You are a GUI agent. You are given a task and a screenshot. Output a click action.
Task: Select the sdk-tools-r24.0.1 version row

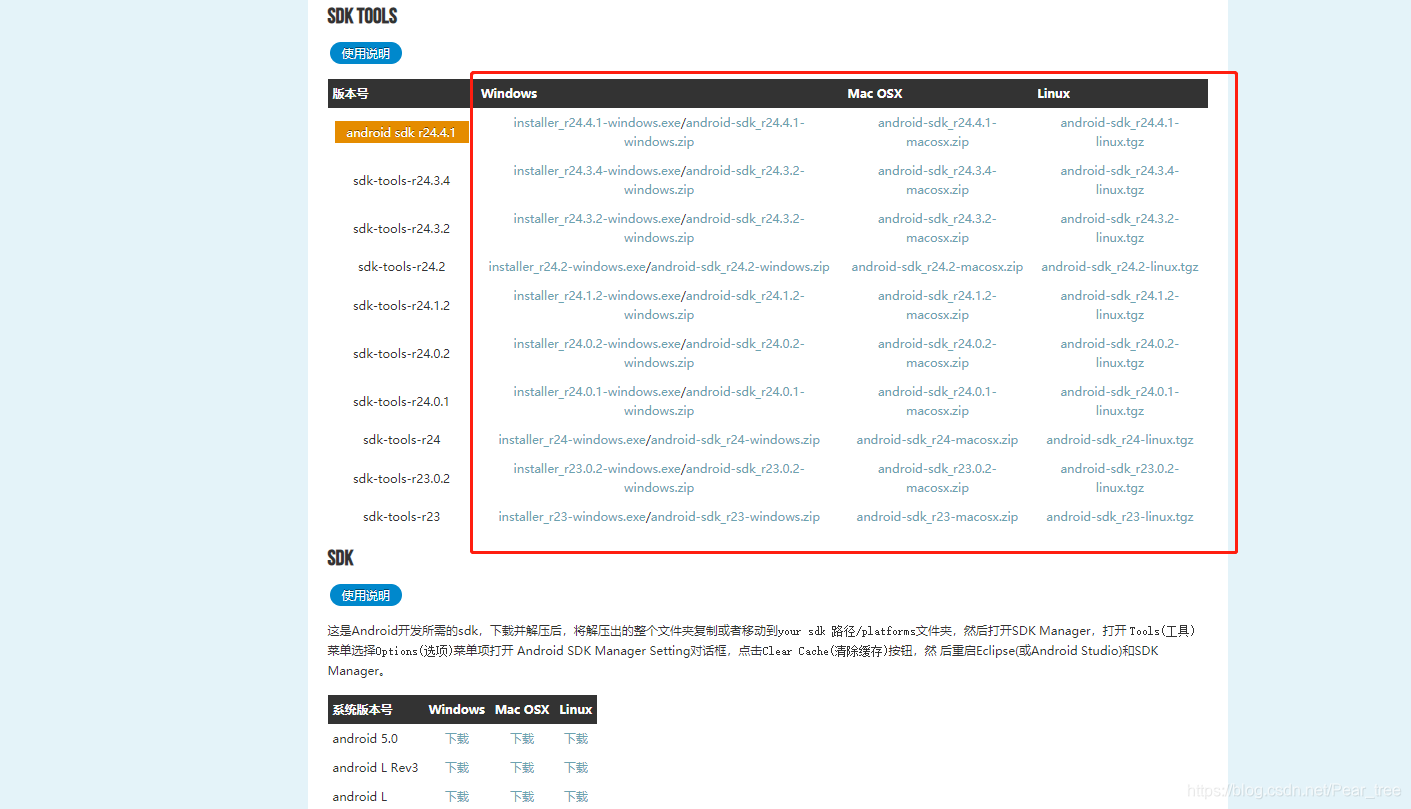(x=402, y=401)
